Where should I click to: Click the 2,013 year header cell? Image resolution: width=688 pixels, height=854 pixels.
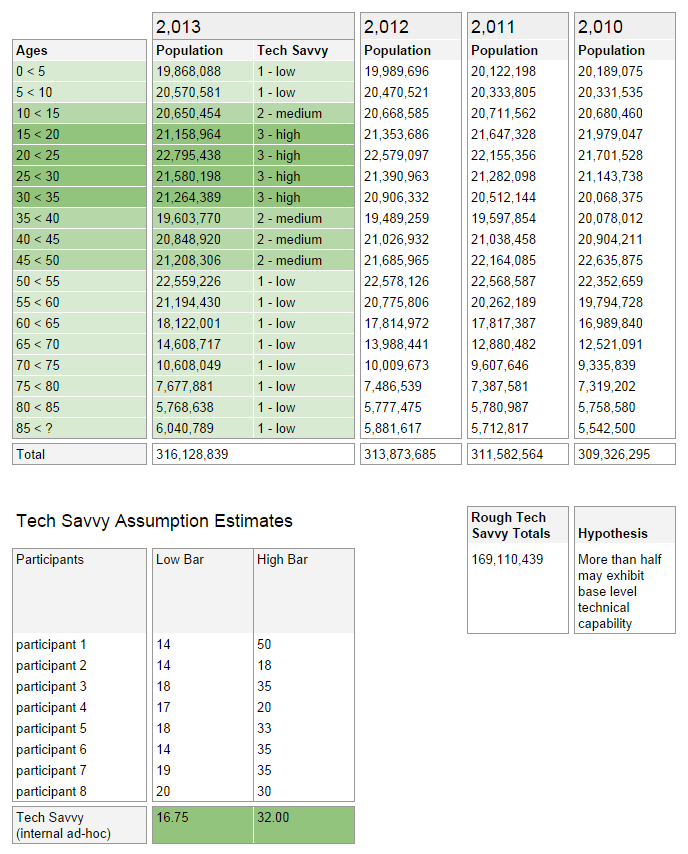(252, 27)
